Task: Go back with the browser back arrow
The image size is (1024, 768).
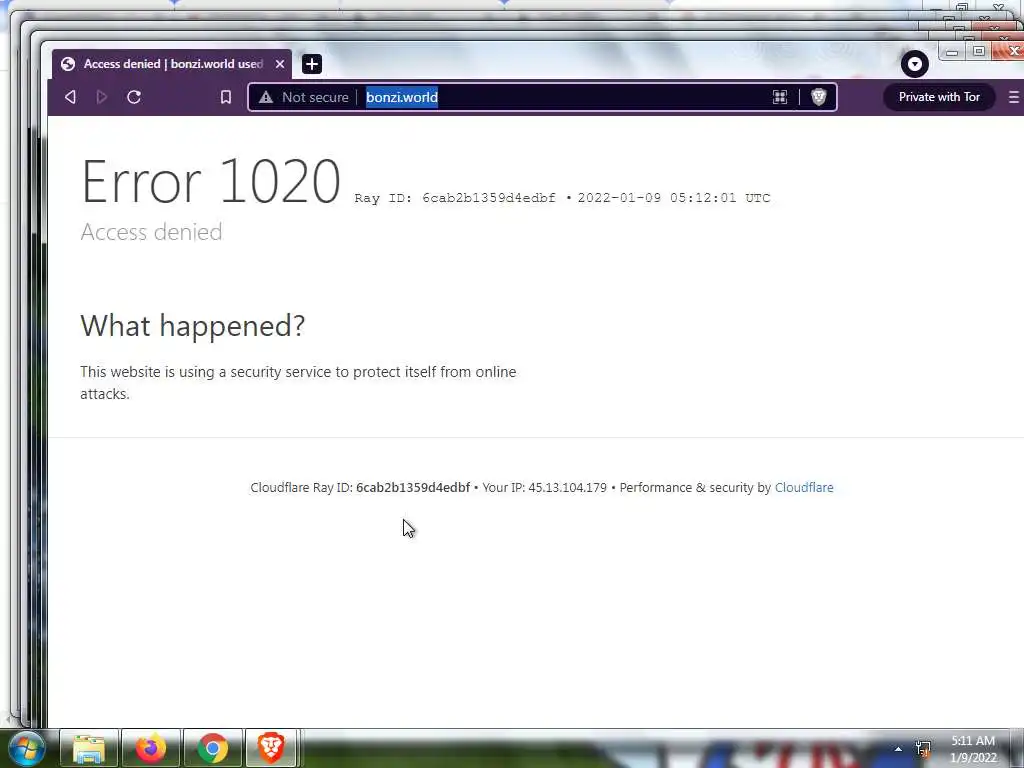Action: (71, 97)
